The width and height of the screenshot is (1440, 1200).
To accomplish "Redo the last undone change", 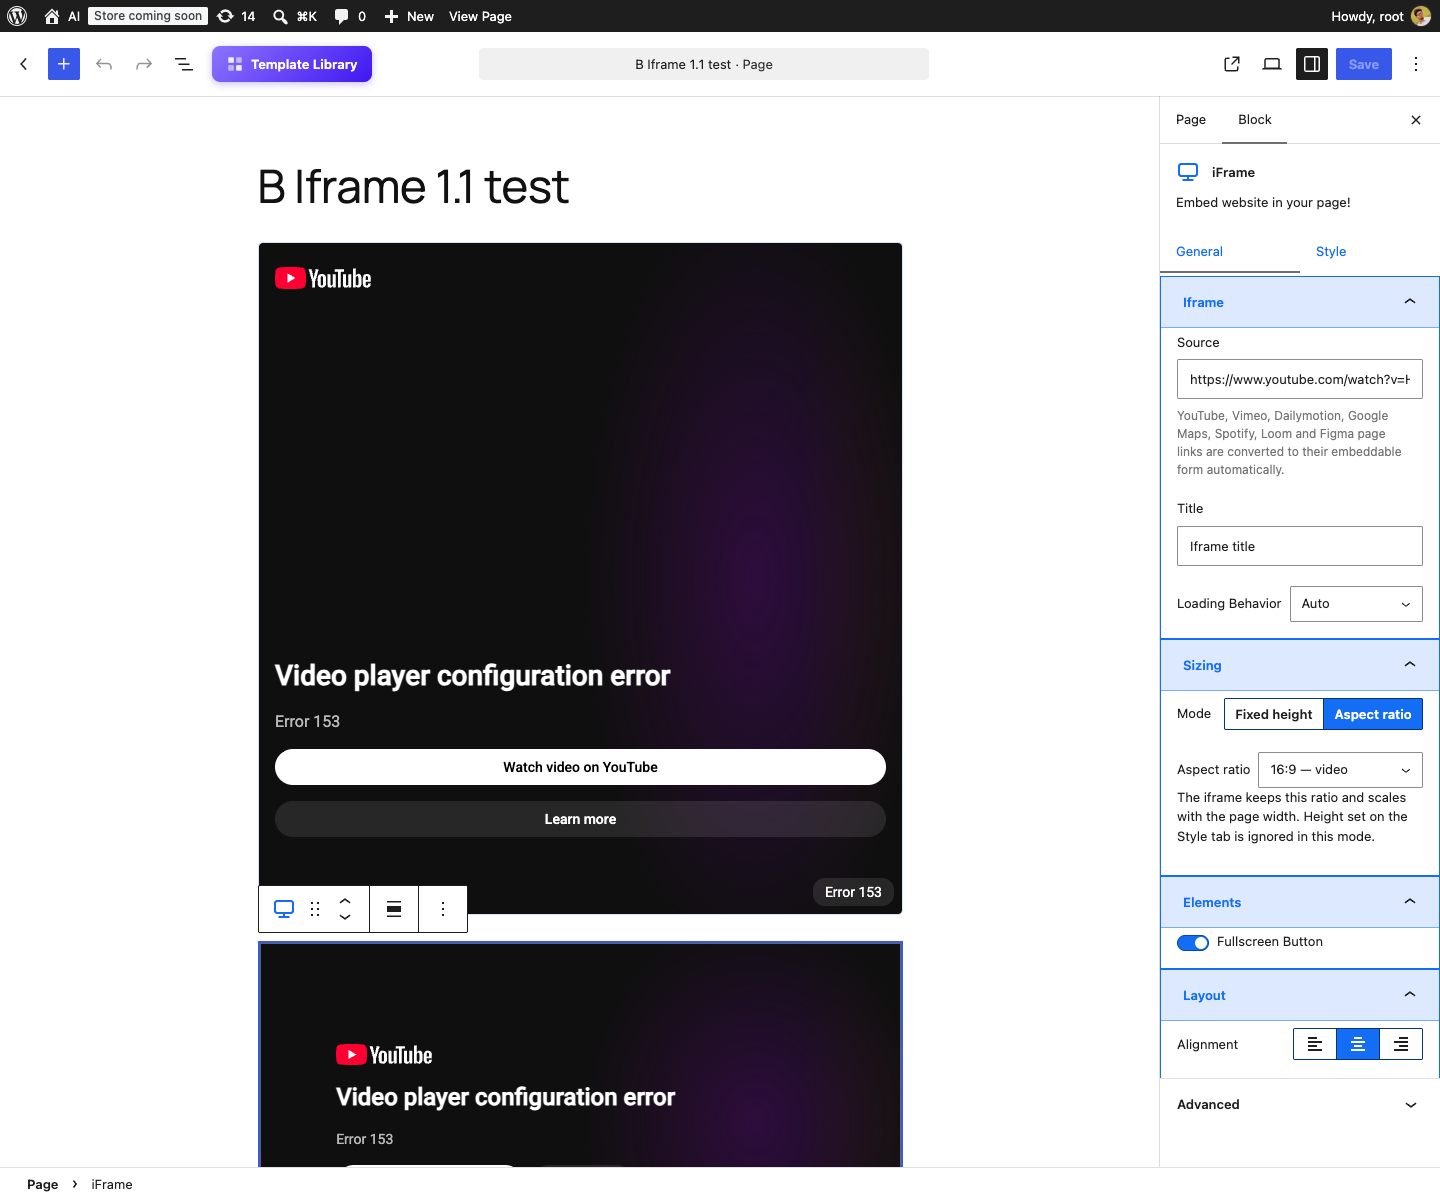I will 144,64.
